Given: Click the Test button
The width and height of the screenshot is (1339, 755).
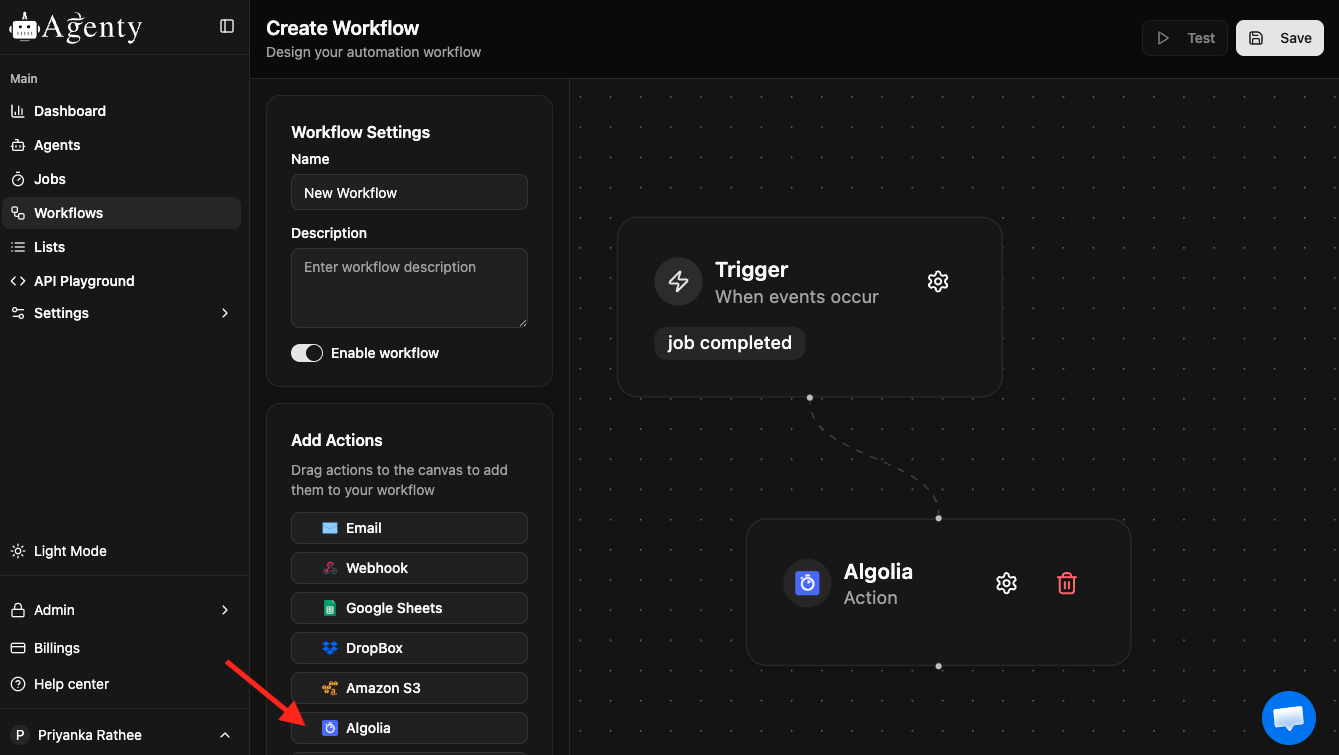Looking at the screenshot, I should pos(1185,38).
